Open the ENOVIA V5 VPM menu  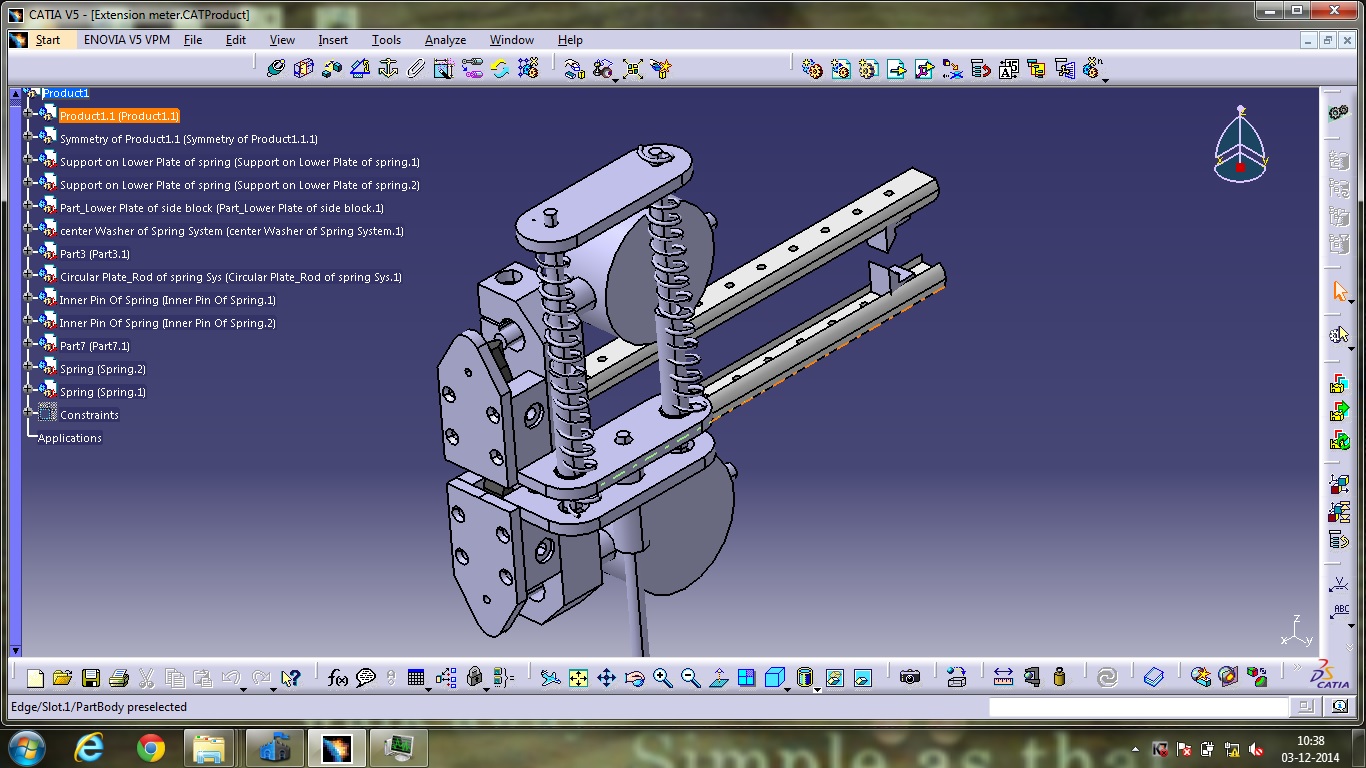(127, 40)
